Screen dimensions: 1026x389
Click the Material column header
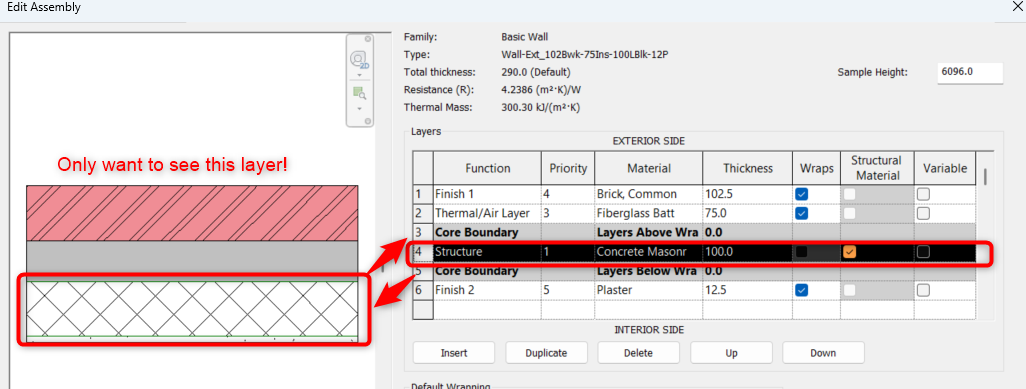click(x=648, y=168)
